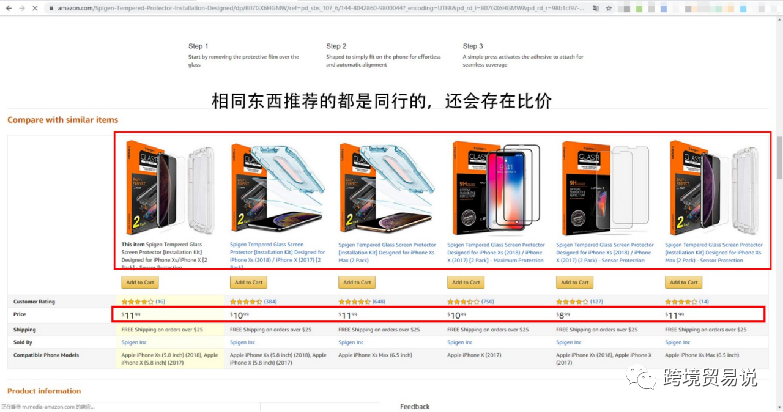Viewport: 783px width, 412px height.
Task: Open first product's star rating
Action: [x=137, y=302]
